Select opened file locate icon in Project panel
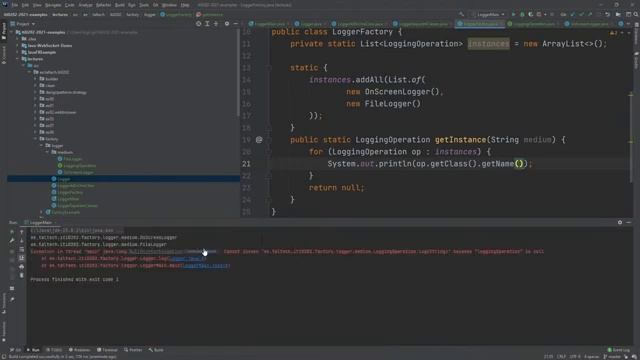This screenshot has width=640, height=360. pyautogui.click(x=198, y=24)
